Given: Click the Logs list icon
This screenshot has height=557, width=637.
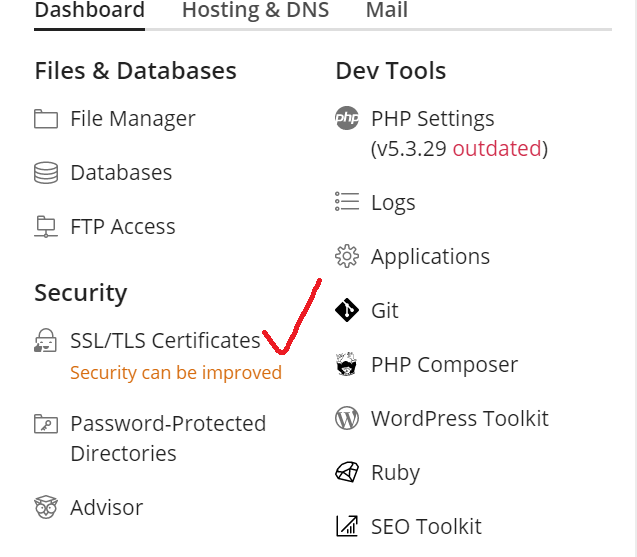Looking at the screenshot, I should [x=347, y=202].
